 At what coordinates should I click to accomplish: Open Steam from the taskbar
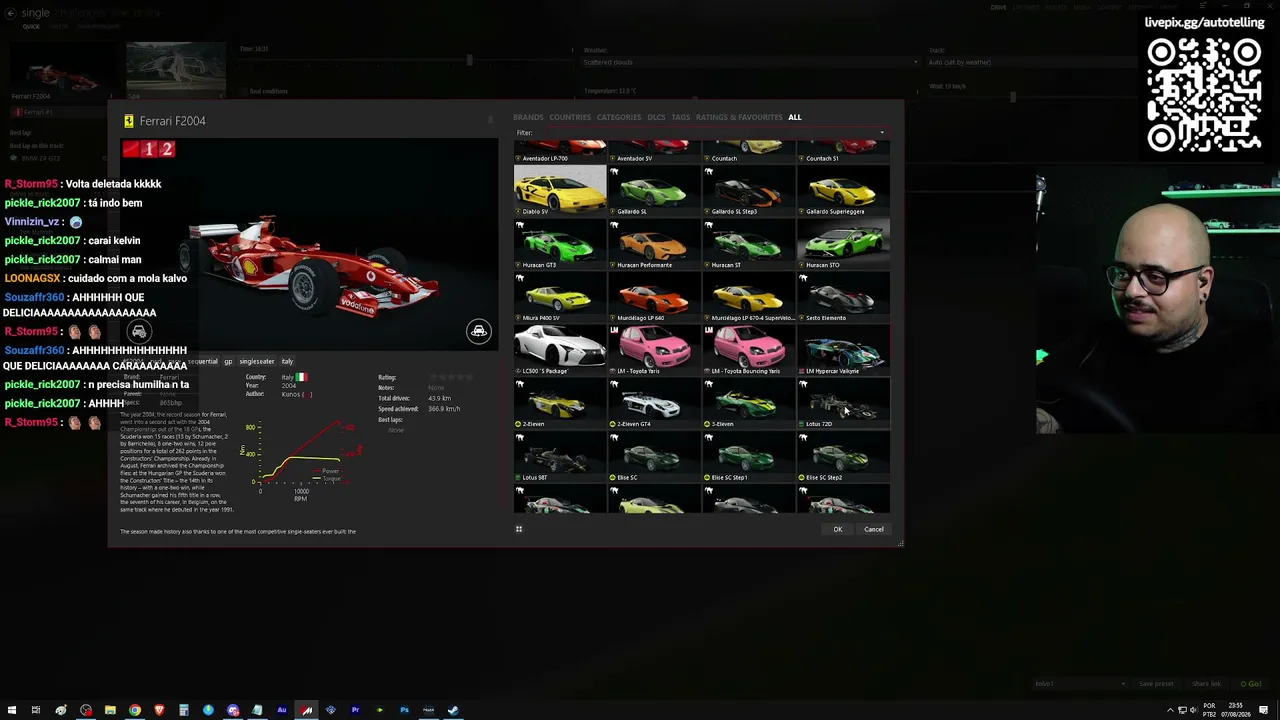click(453, 710)
